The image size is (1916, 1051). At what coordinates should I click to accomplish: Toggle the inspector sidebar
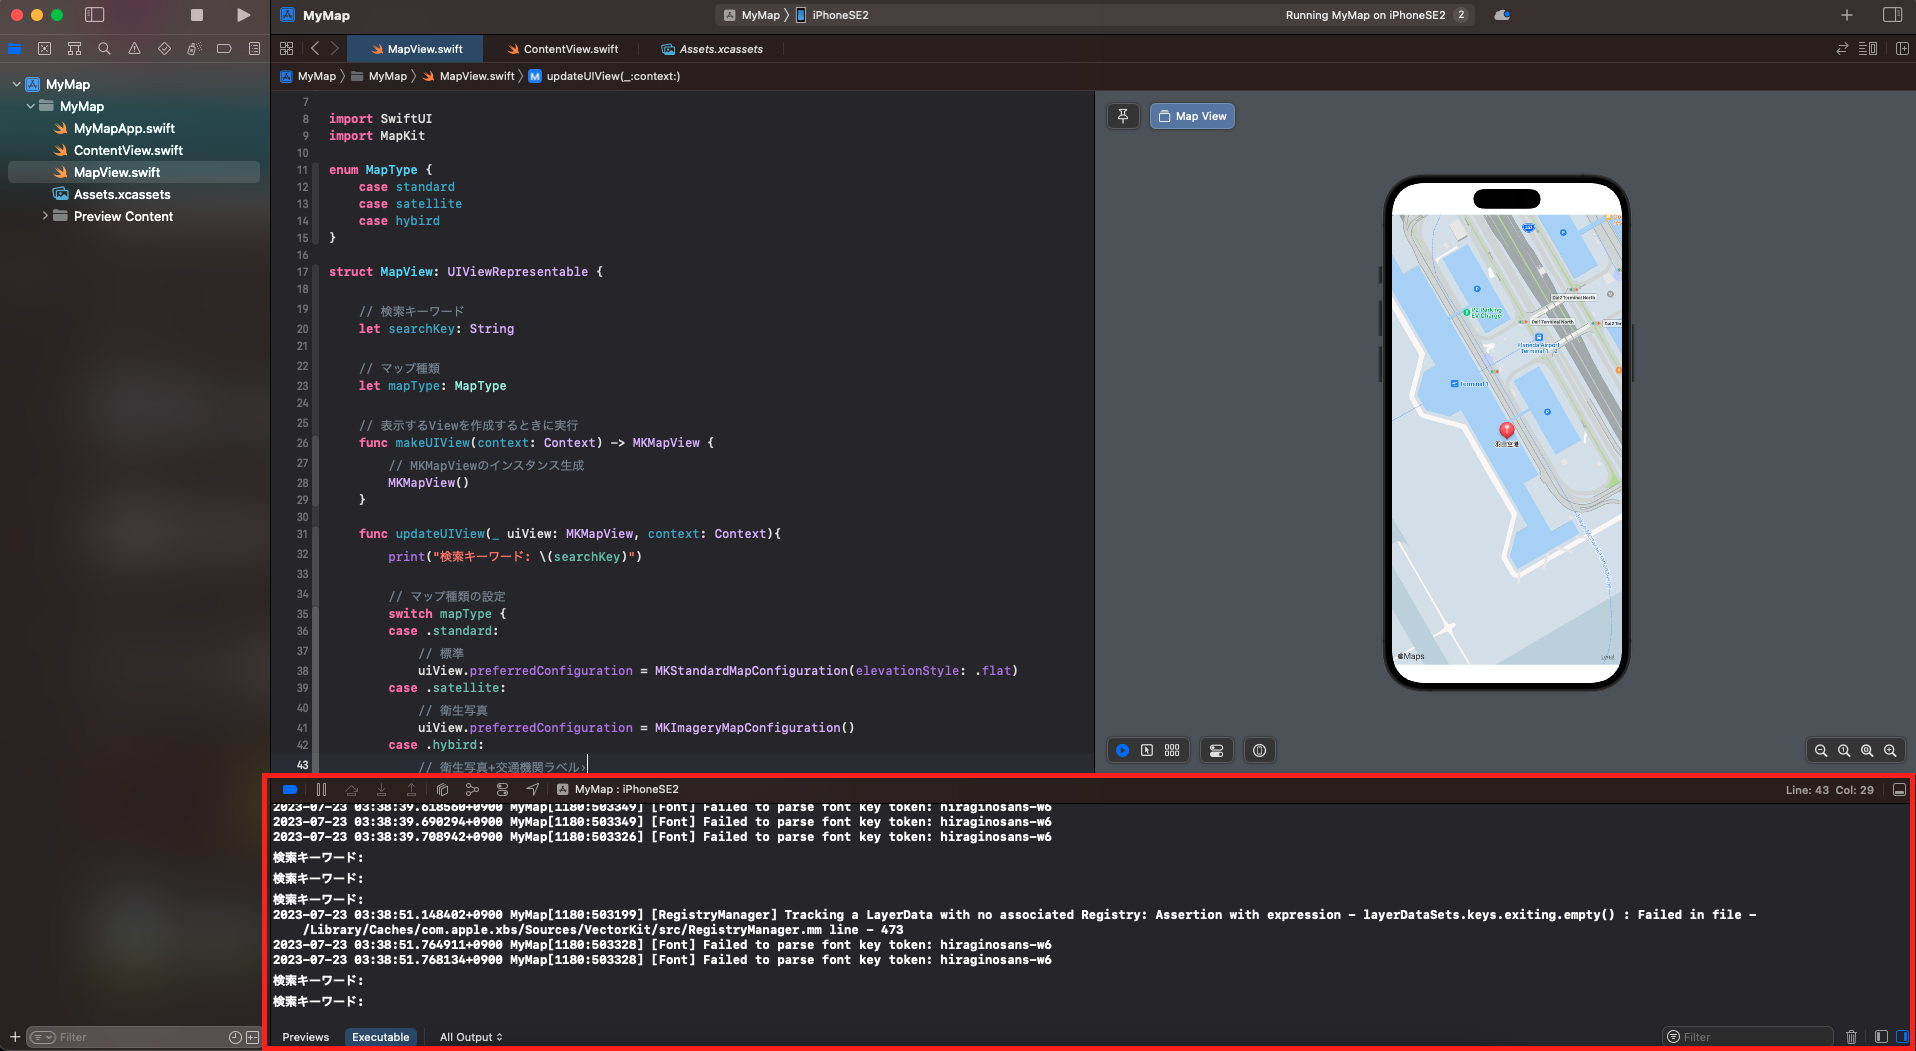coord(1892,15)
